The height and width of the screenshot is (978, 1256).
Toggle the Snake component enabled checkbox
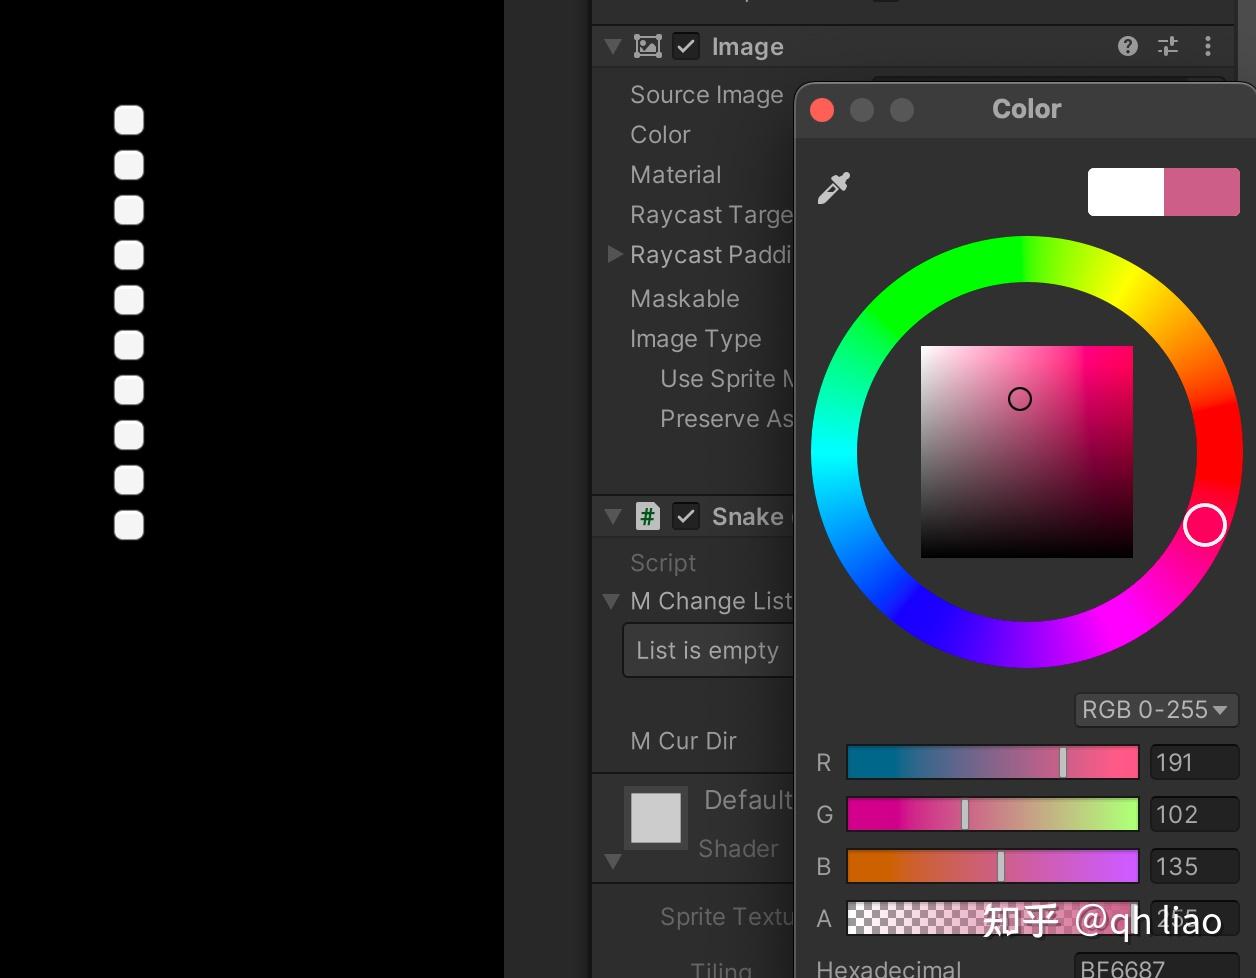(686, 516)
